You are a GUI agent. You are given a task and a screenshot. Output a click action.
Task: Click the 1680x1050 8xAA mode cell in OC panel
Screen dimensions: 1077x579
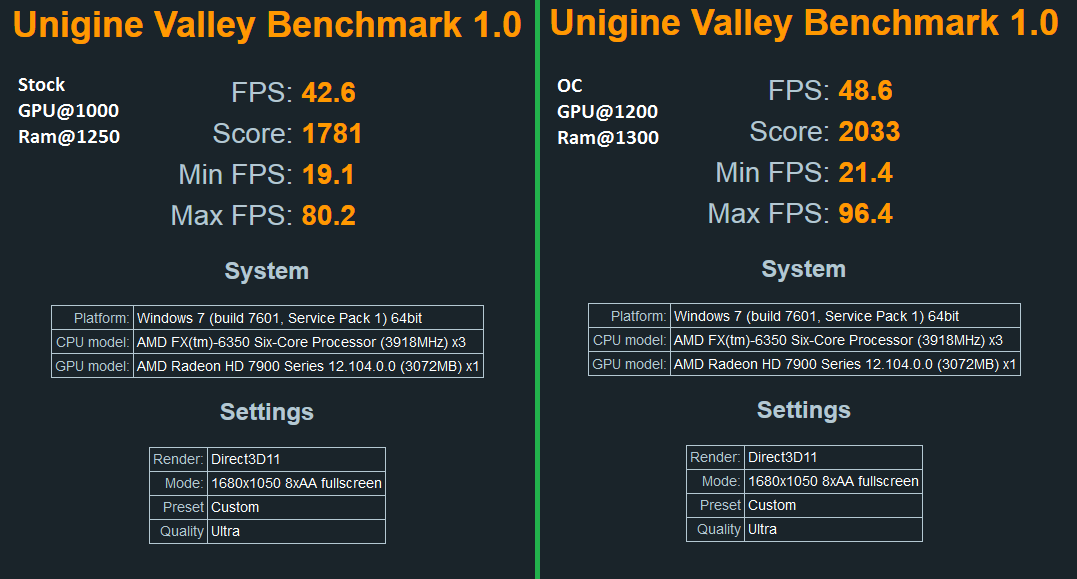click(x=833, y=481)
